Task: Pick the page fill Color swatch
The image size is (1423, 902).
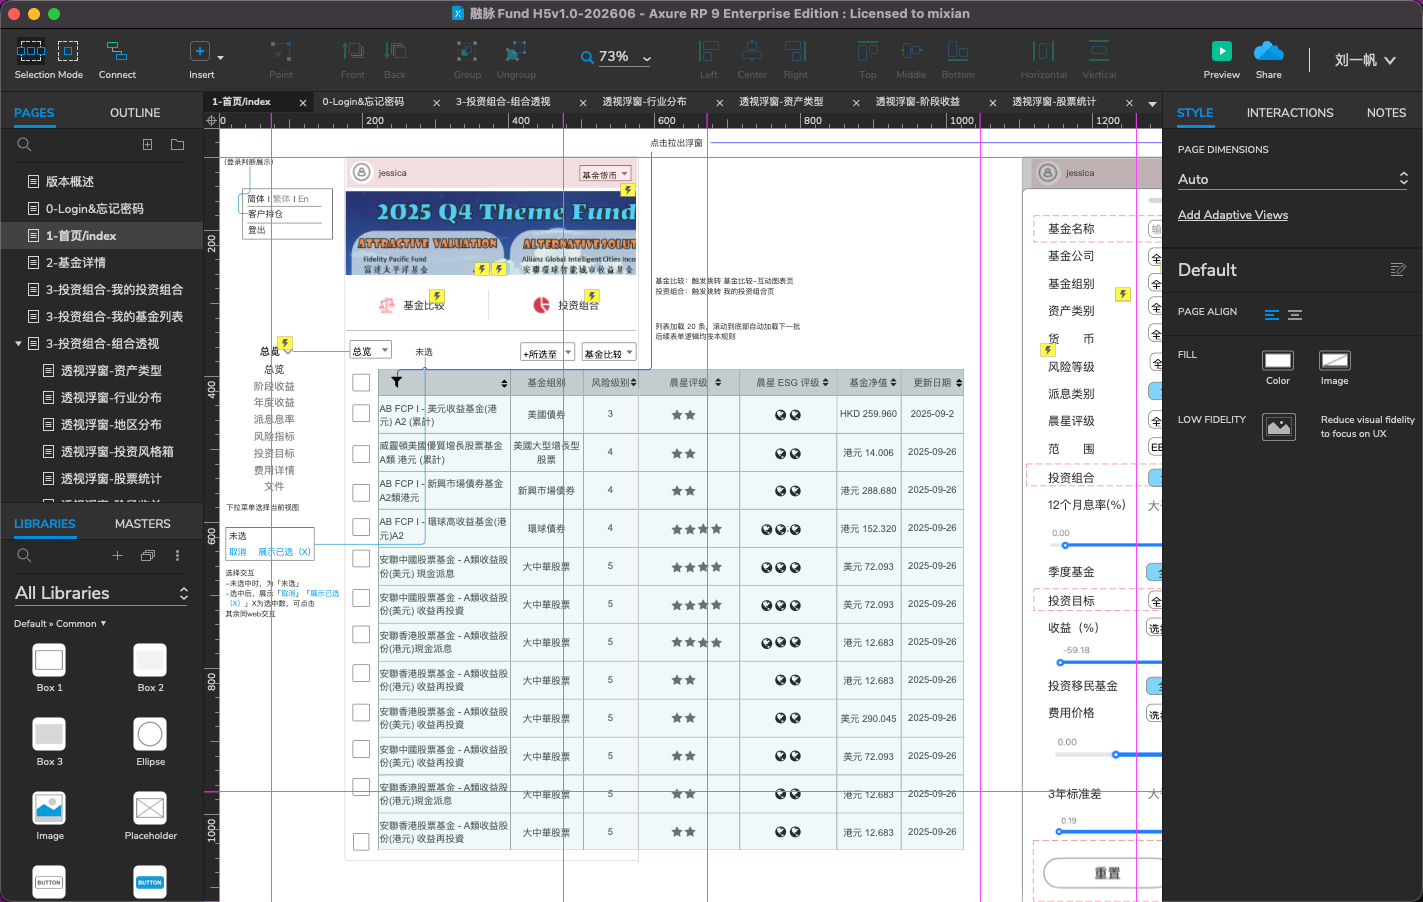Action: point(1278,360)
